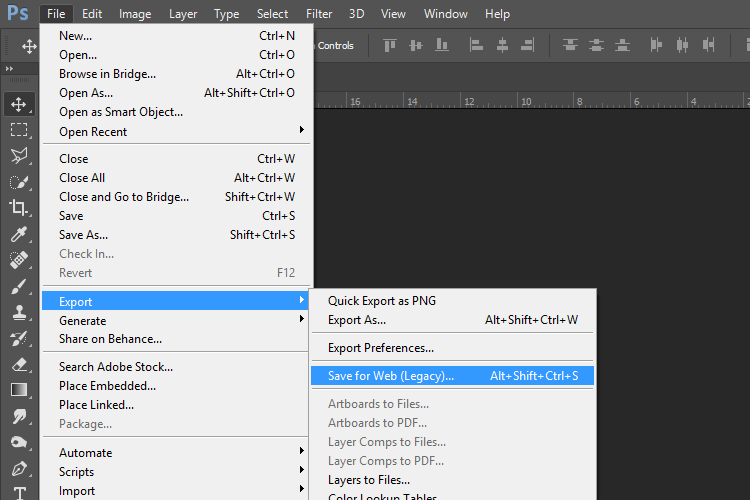Open the Export submenu
This screenshot has height=500, width=750.
(176, 301)
